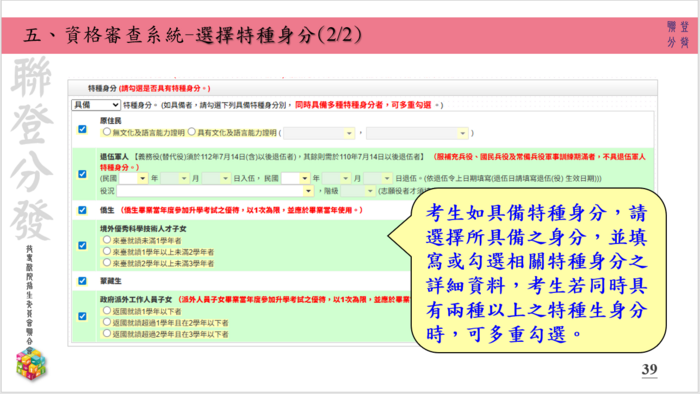Click the page number 39
This screenshot has width=700, height=394.
pyautogui.click(x=650, y=369)
